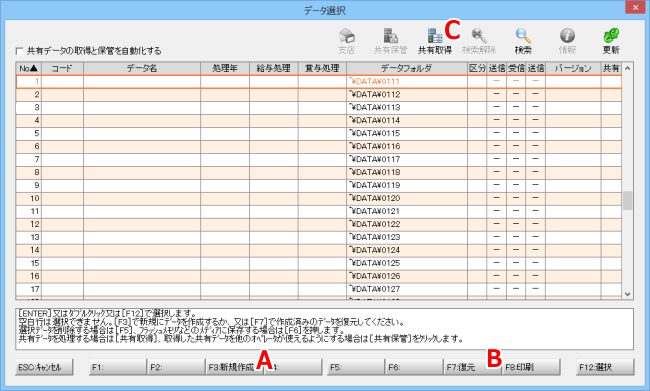
Task: Select the row with folder ~¥DATA¥0123
Action: 319,237
